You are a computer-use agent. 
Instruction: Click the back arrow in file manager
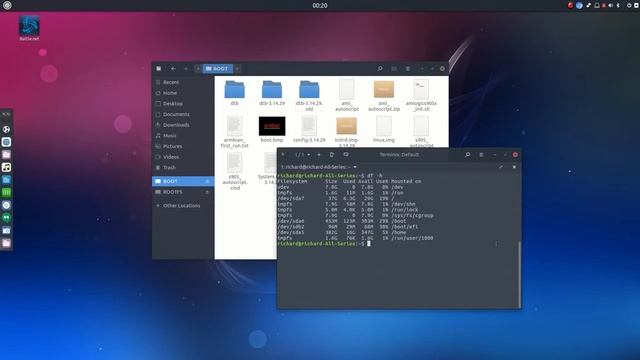(x=173, y=69)
